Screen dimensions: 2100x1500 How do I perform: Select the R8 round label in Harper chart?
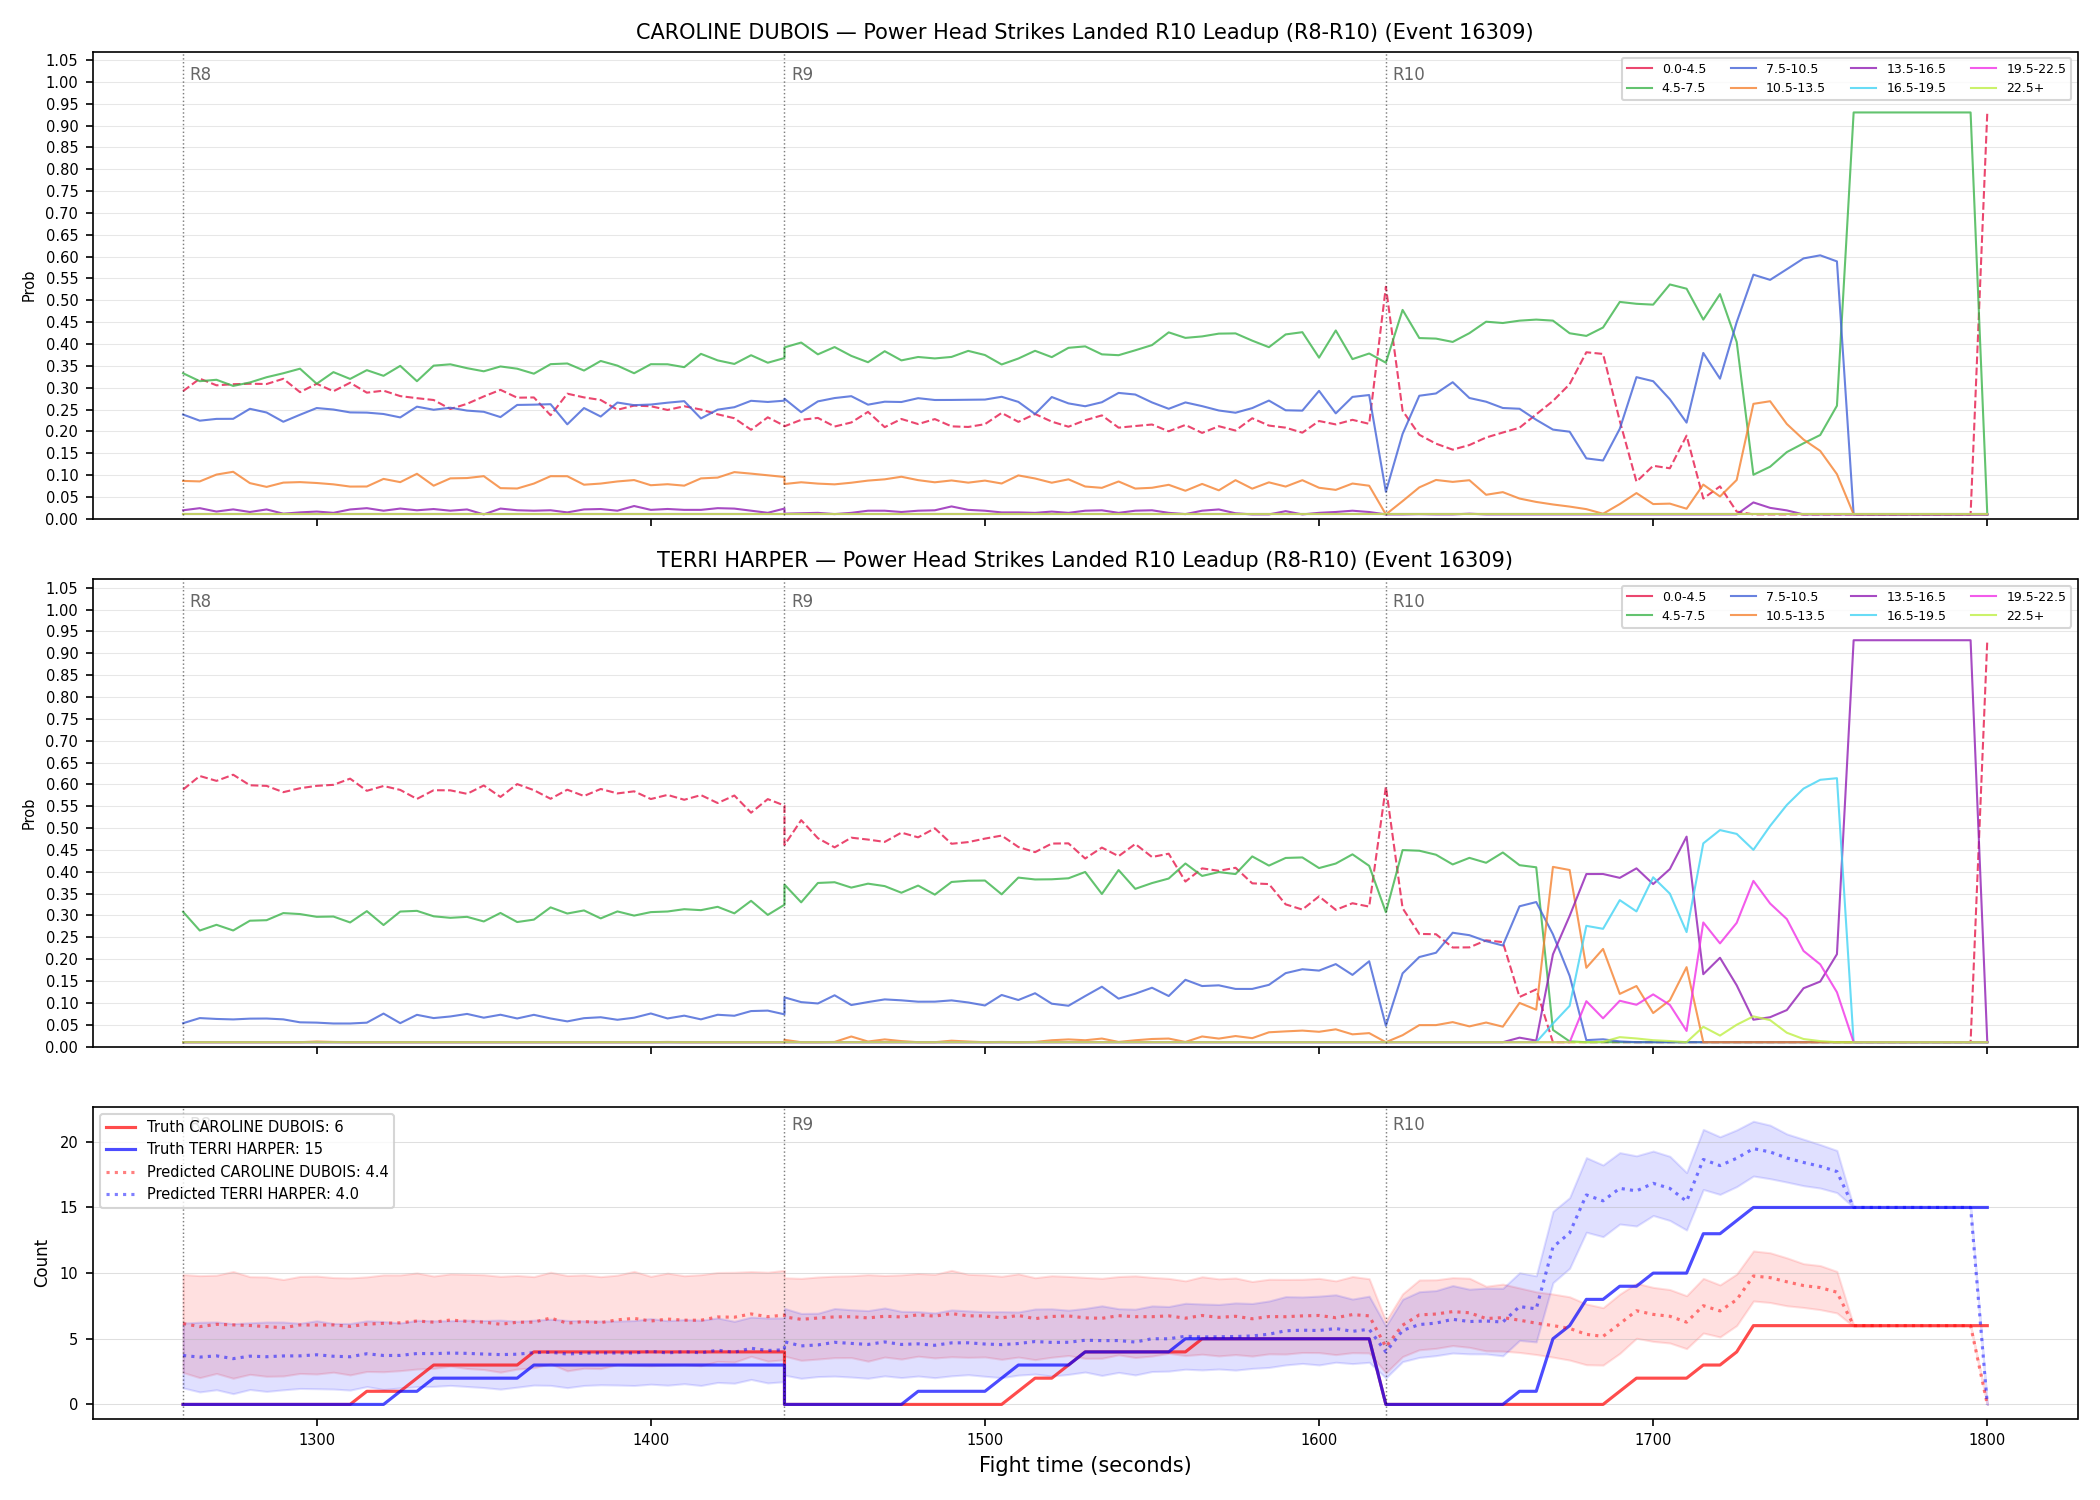point(200,601)
